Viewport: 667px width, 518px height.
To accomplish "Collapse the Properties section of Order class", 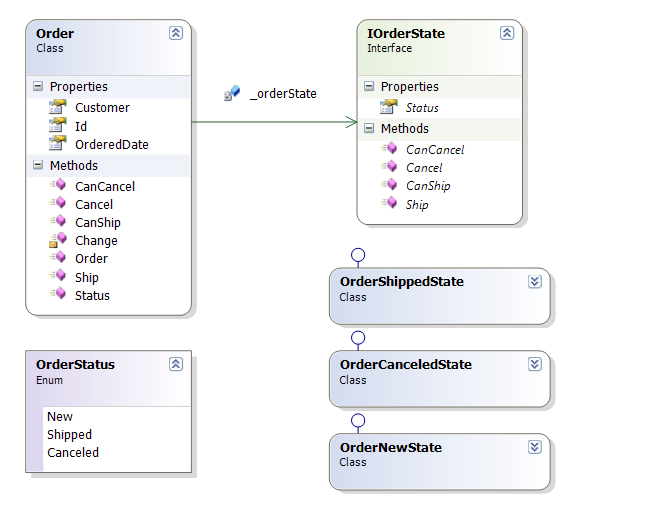I will click(38, 87).
